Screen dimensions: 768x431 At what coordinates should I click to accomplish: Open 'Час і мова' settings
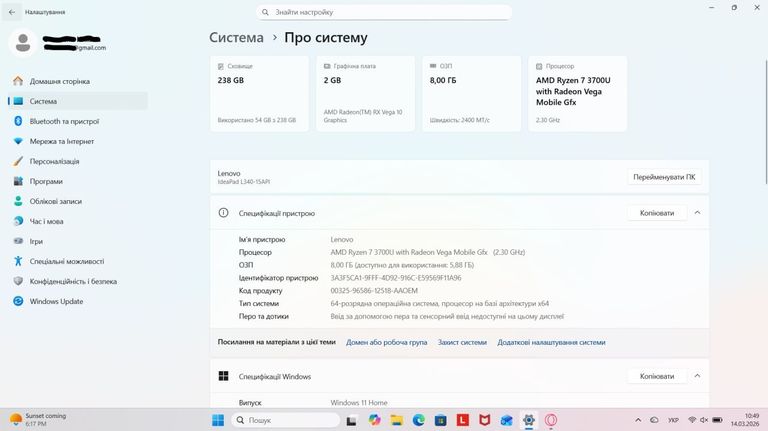77,221
